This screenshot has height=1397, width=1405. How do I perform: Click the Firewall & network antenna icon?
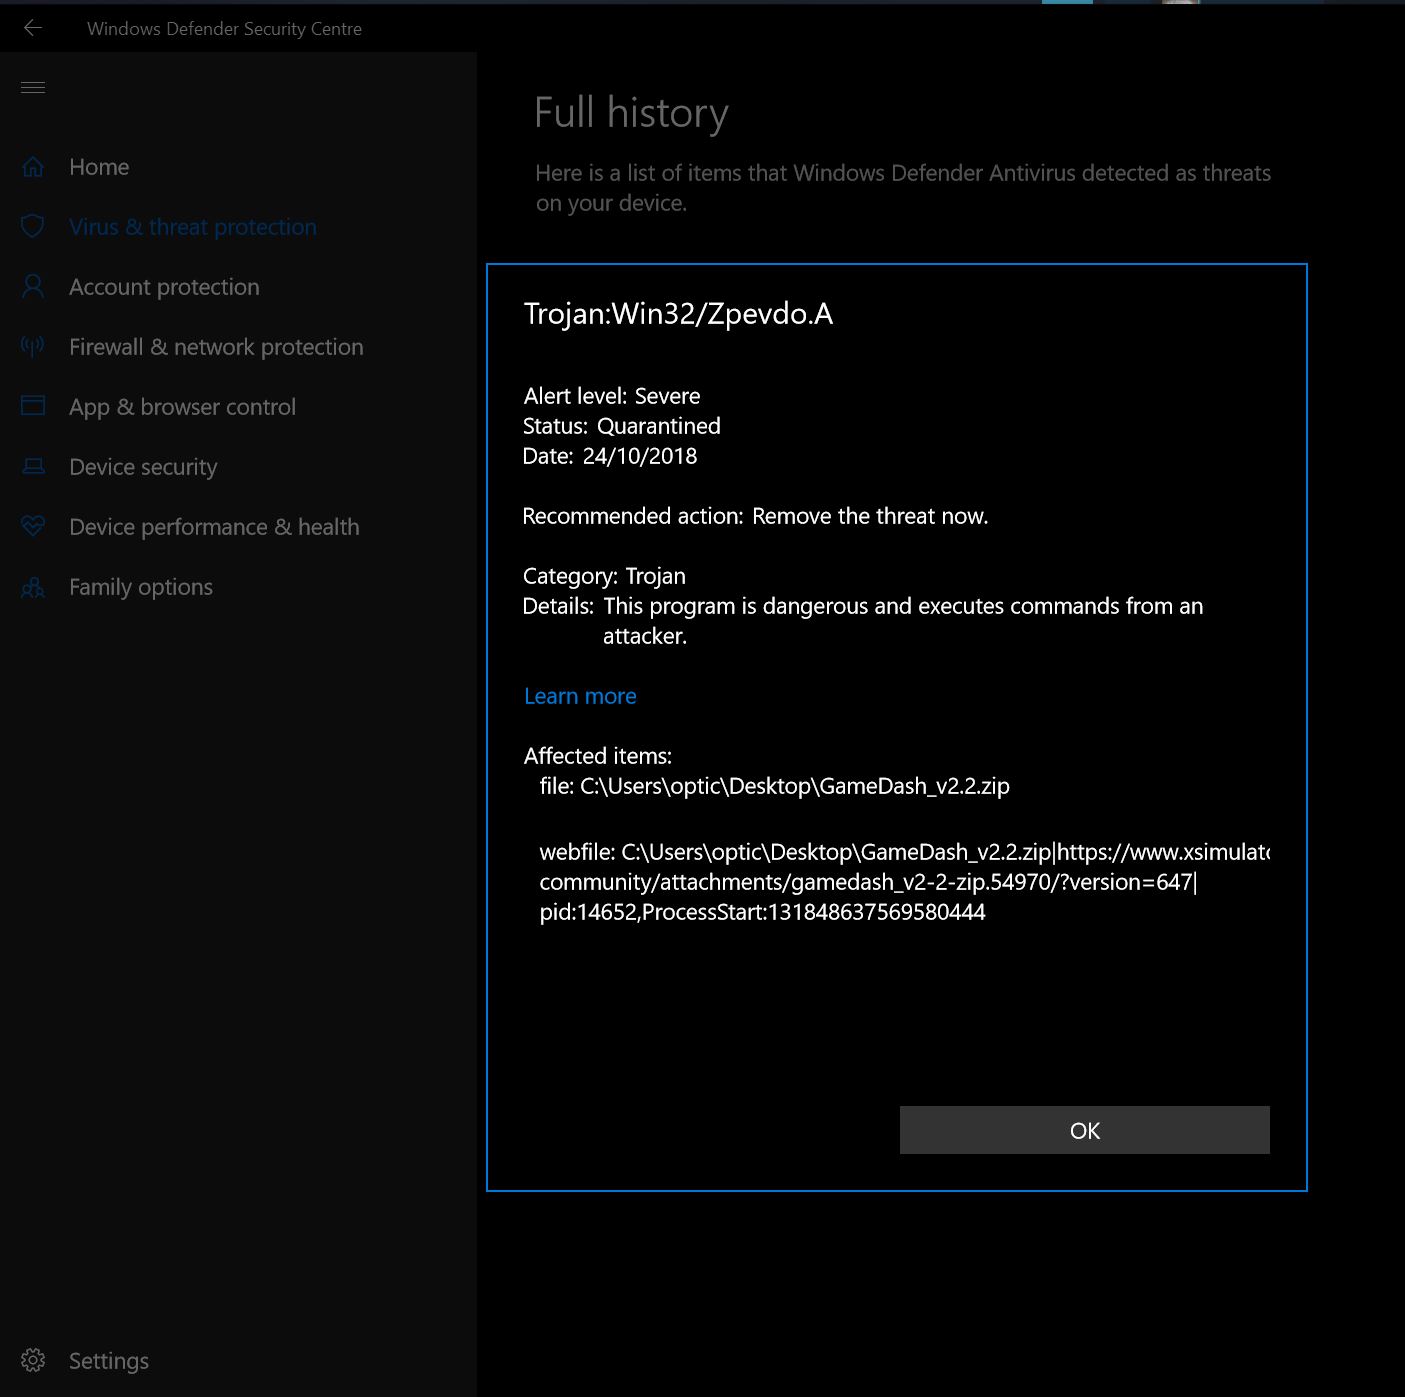coord(33,347)
